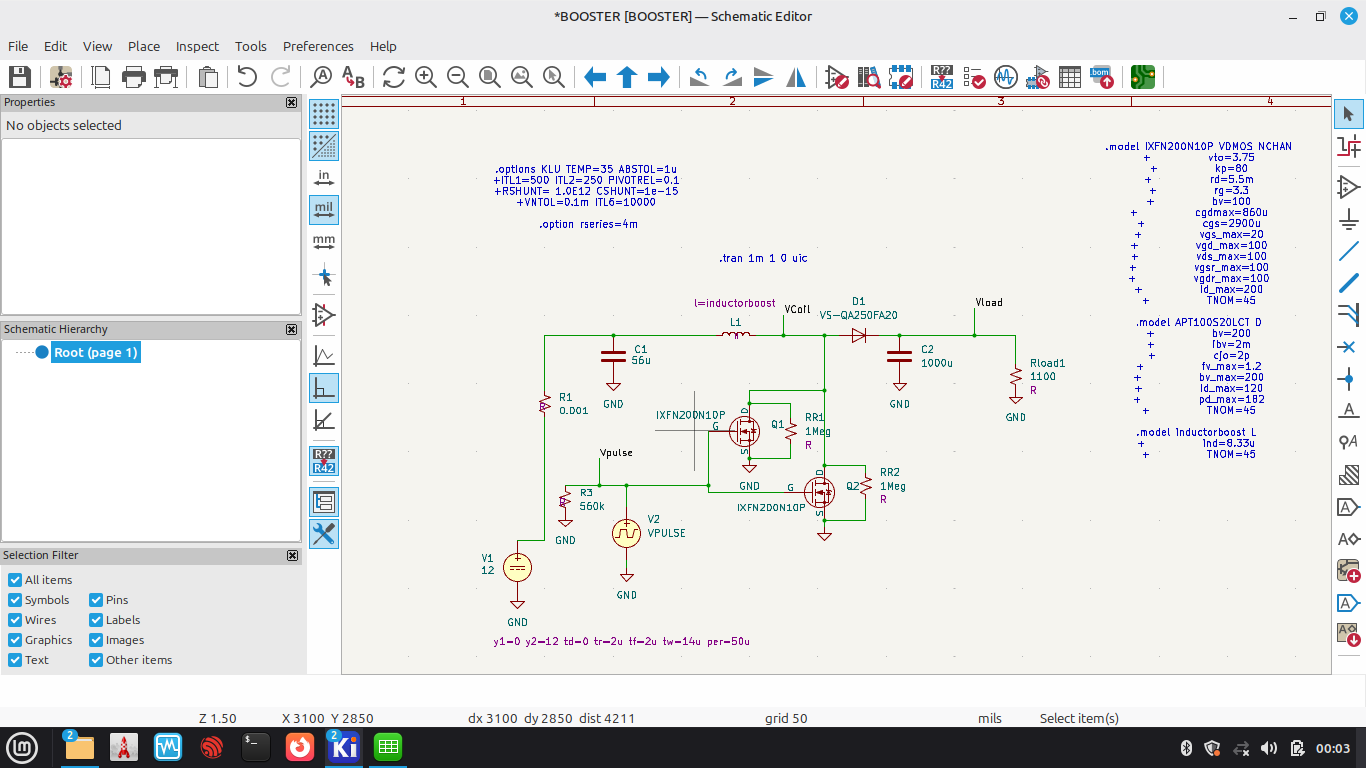Open the Preferences menu
1366x768 pixels.
pyautogui.click(x=318, y=46)
